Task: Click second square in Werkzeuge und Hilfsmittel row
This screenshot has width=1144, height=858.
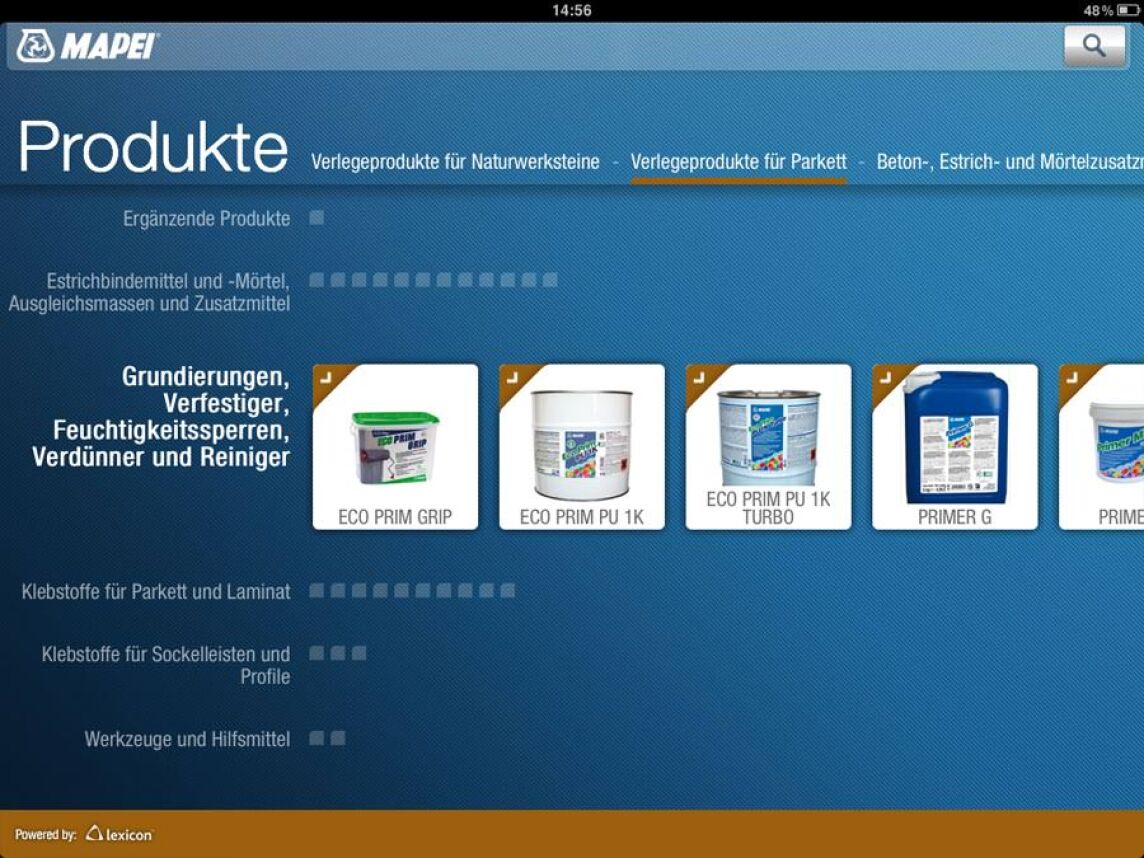Action: (x=338, y=738)
